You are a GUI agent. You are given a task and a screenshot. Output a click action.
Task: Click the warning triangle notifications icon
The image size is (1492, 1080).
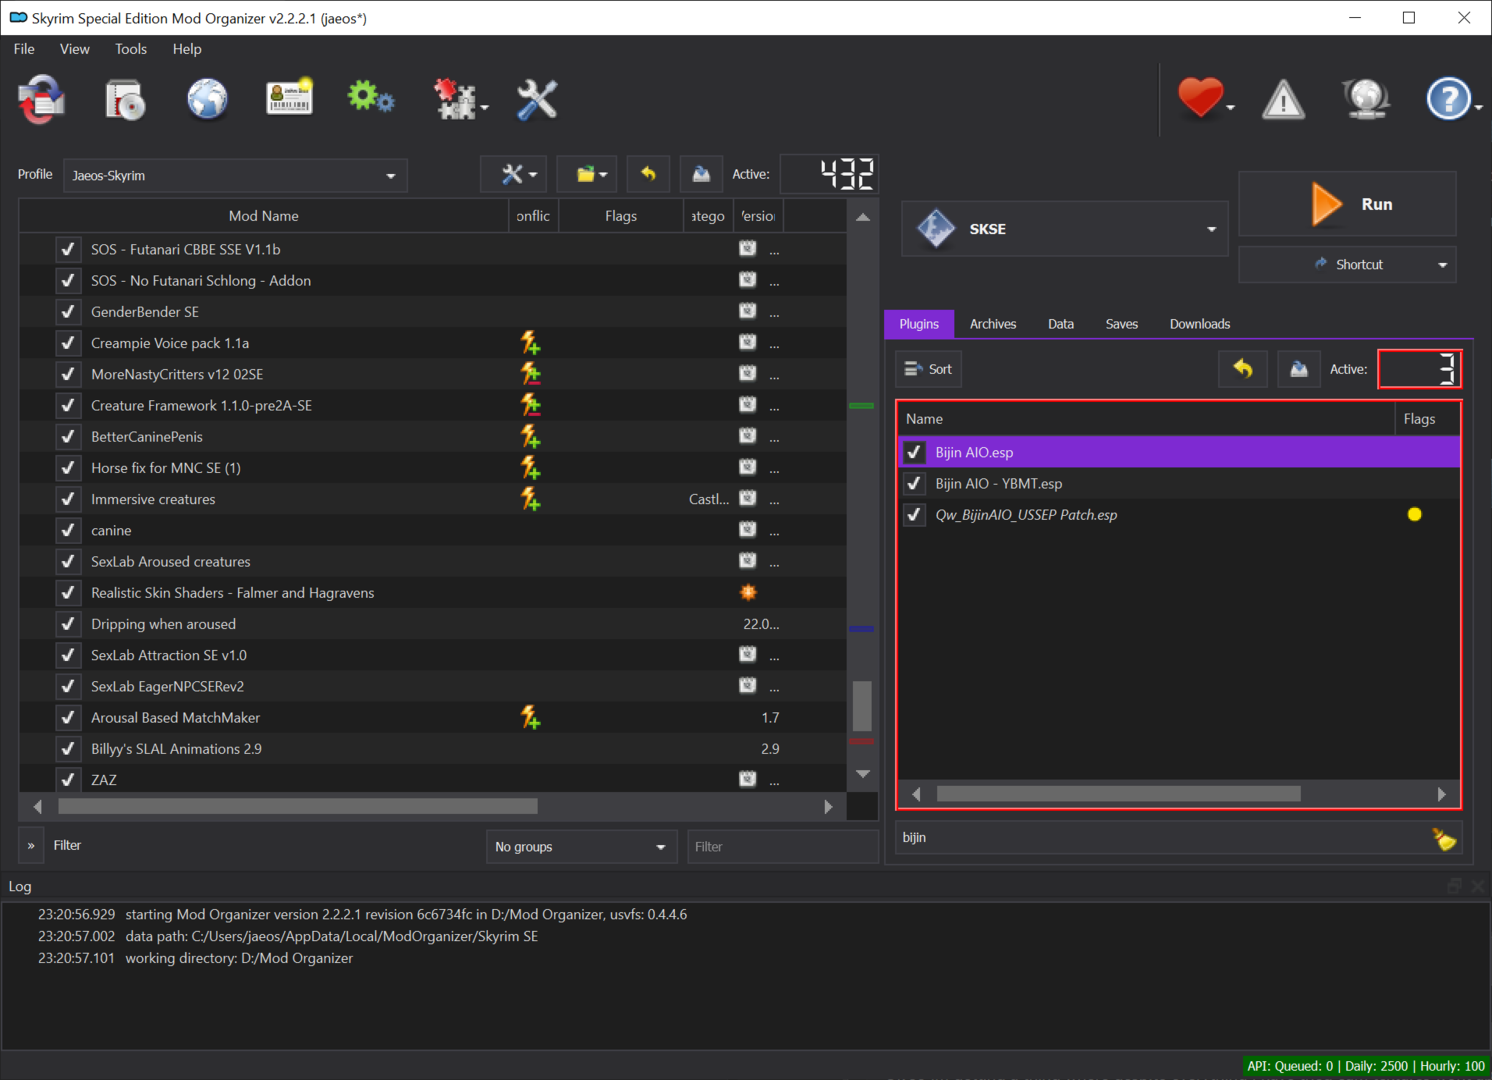click(x=1283, y=100)
